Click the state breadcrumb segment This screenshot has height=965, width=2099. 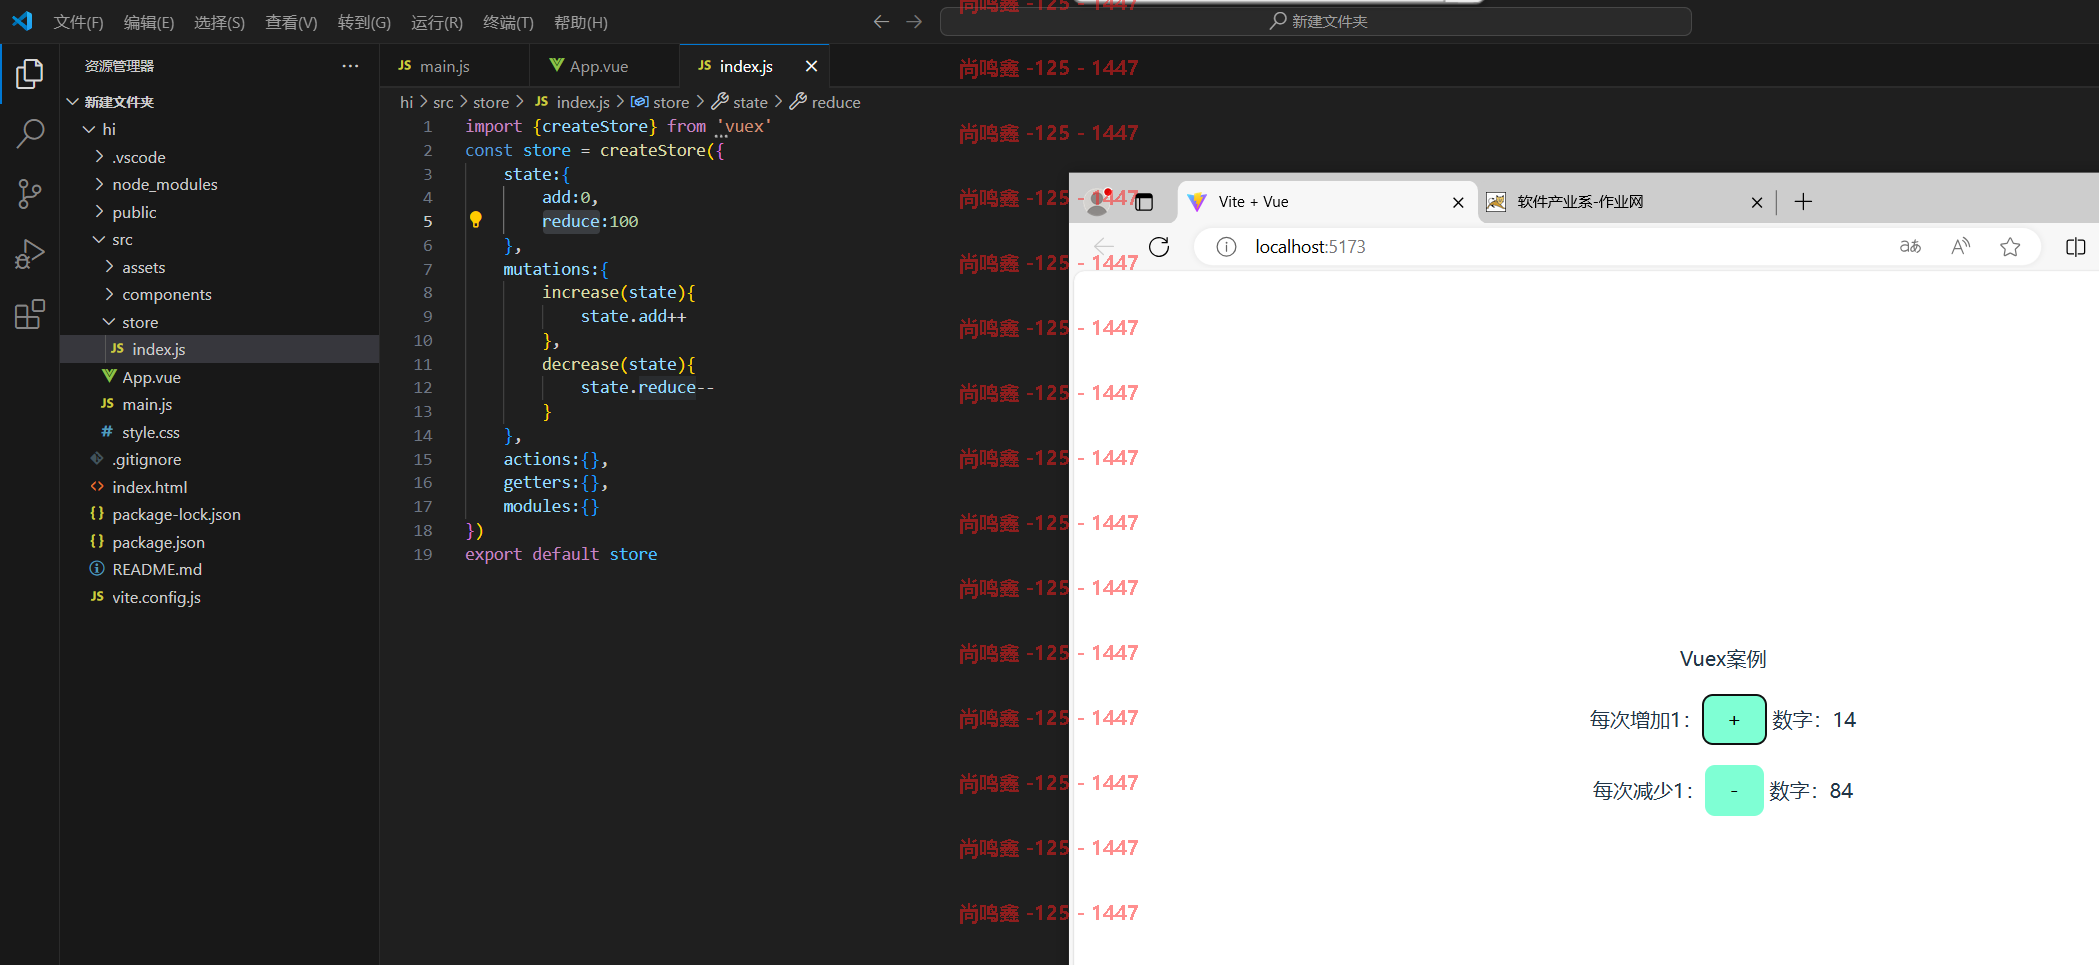(750, 102)
